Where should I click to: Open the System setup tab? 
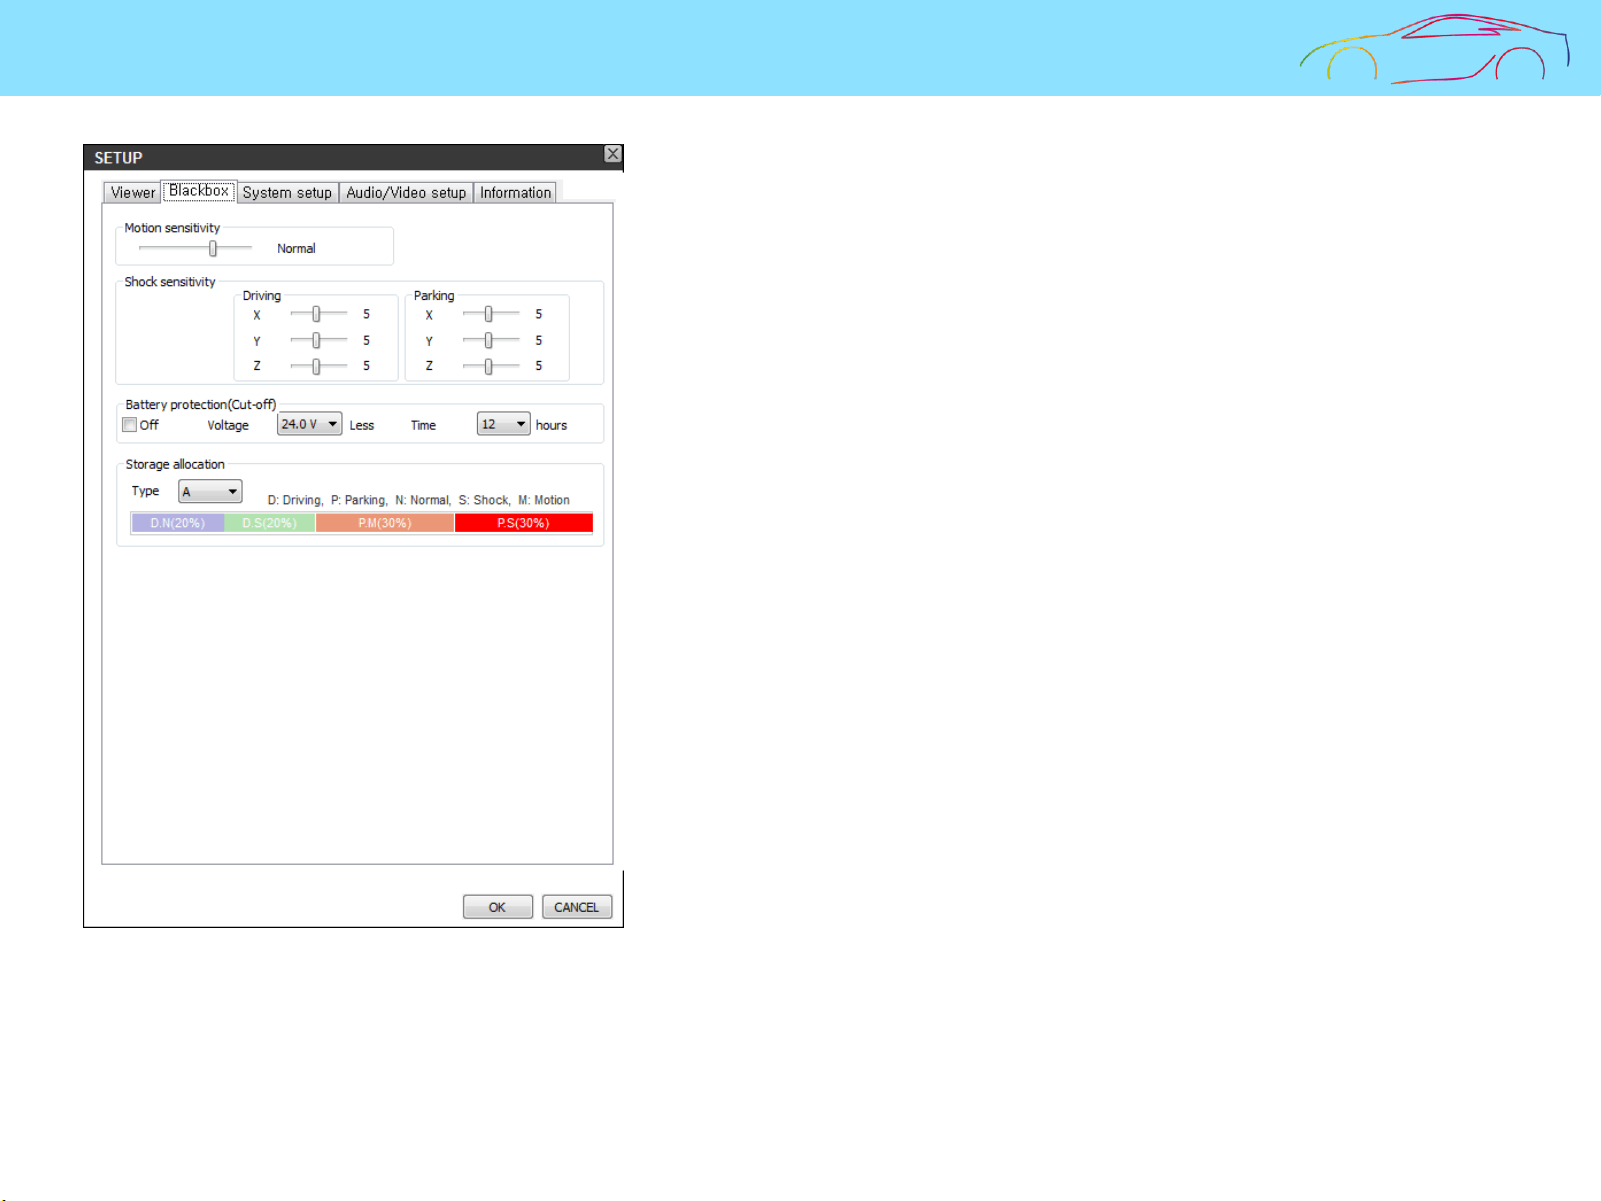287,193
